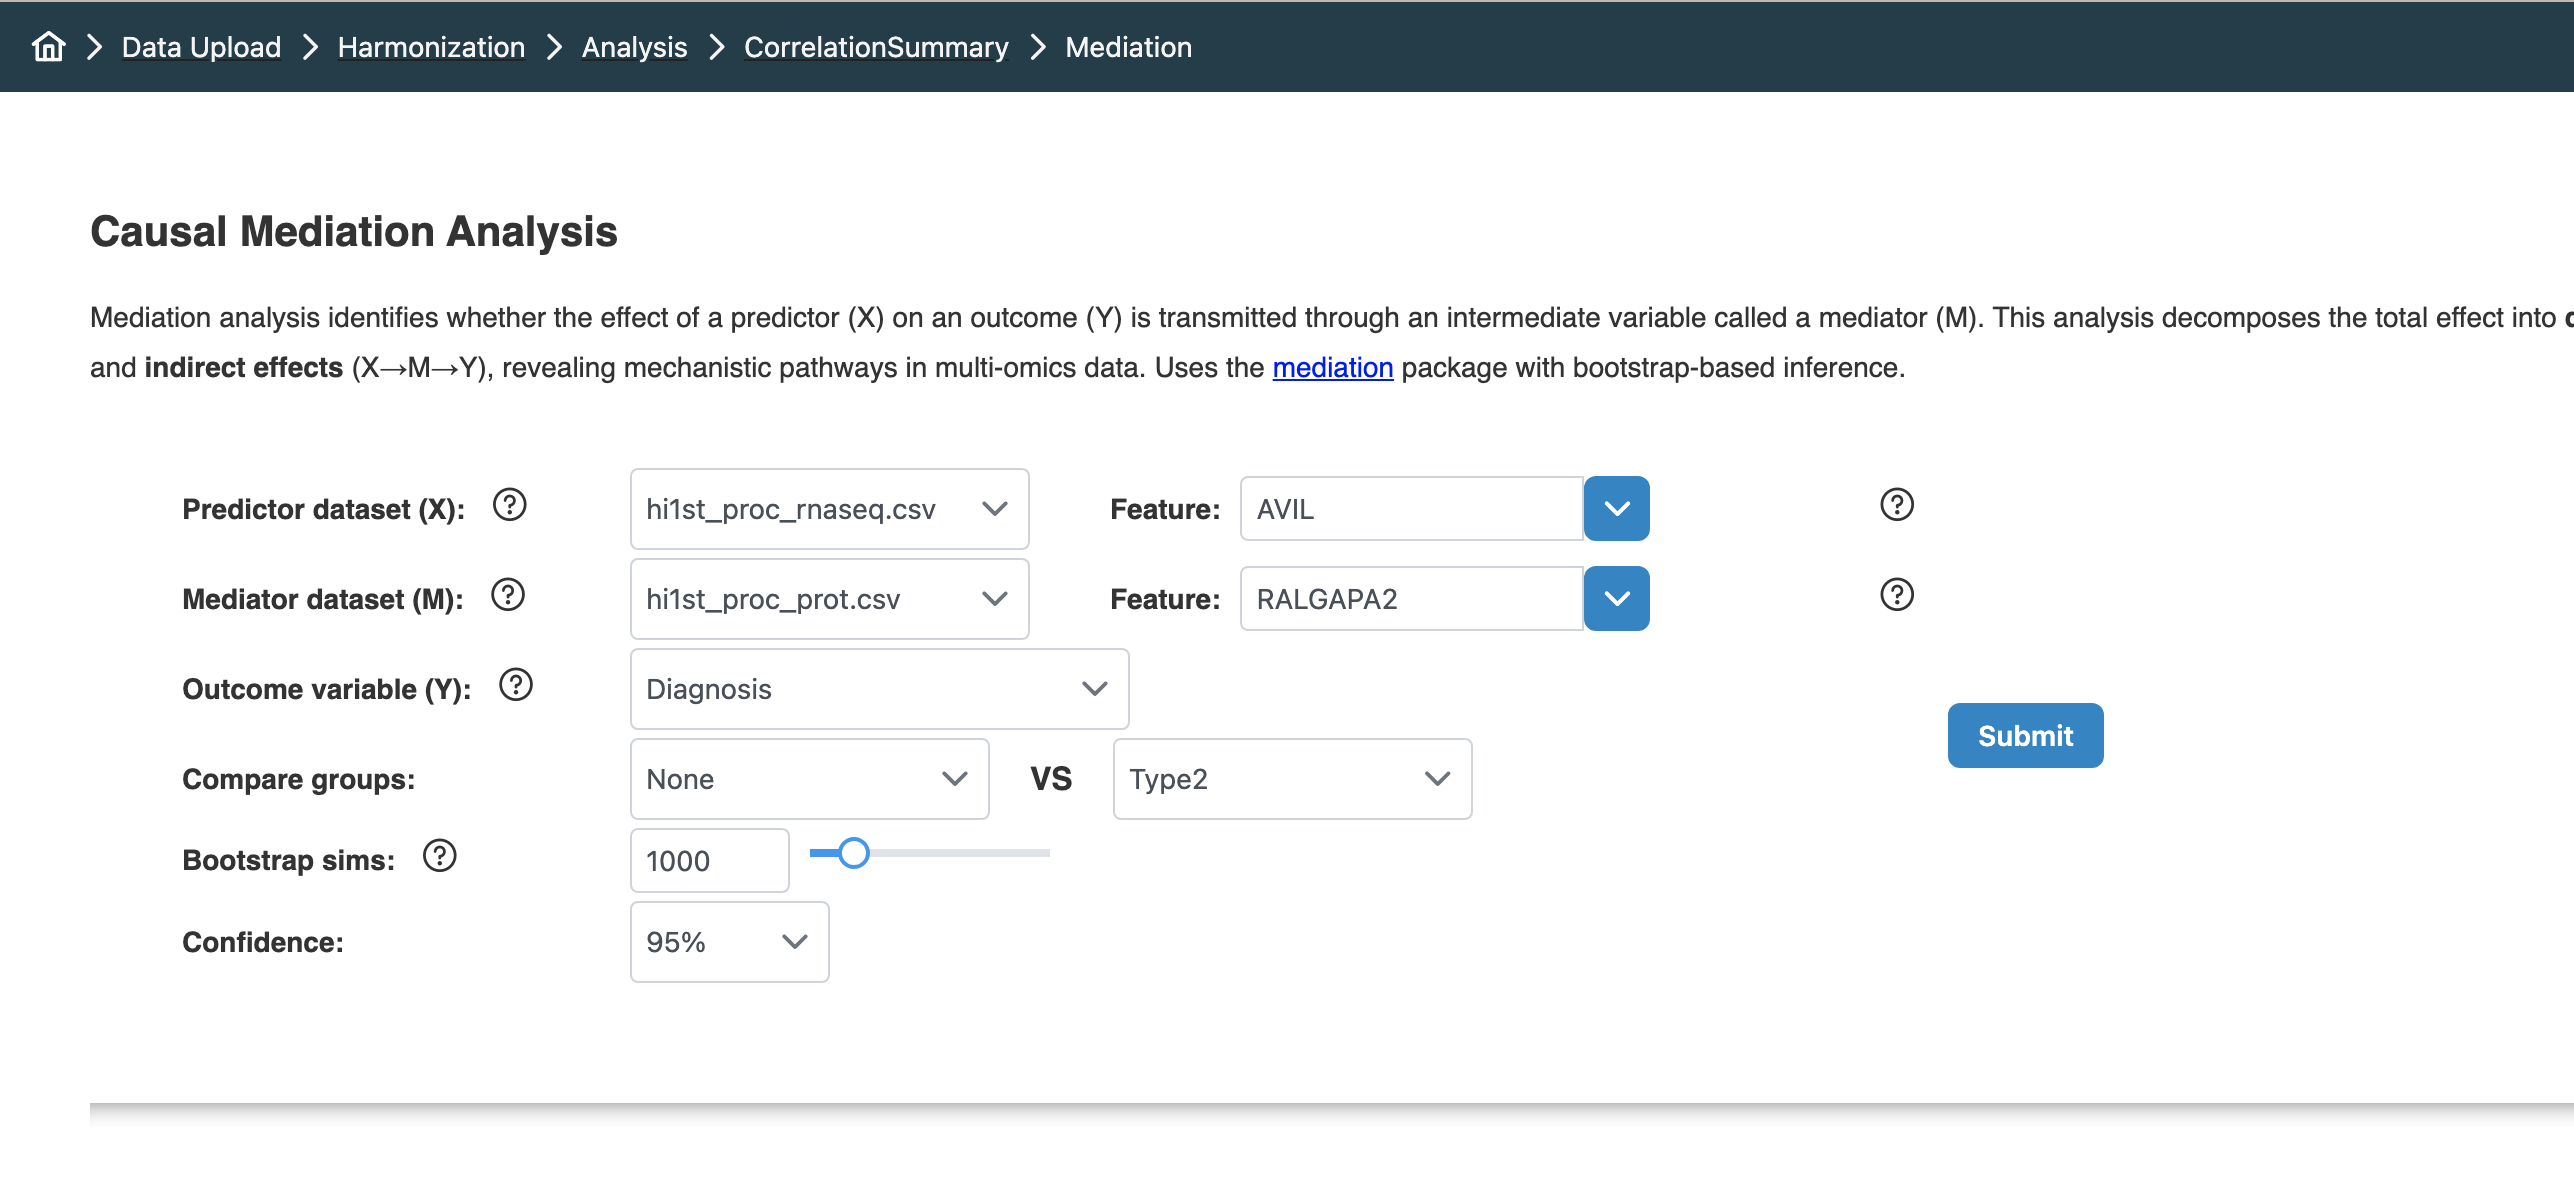Open the hi1st_proc_prot.csv mediator dropdown

click(x=829, y=599)
